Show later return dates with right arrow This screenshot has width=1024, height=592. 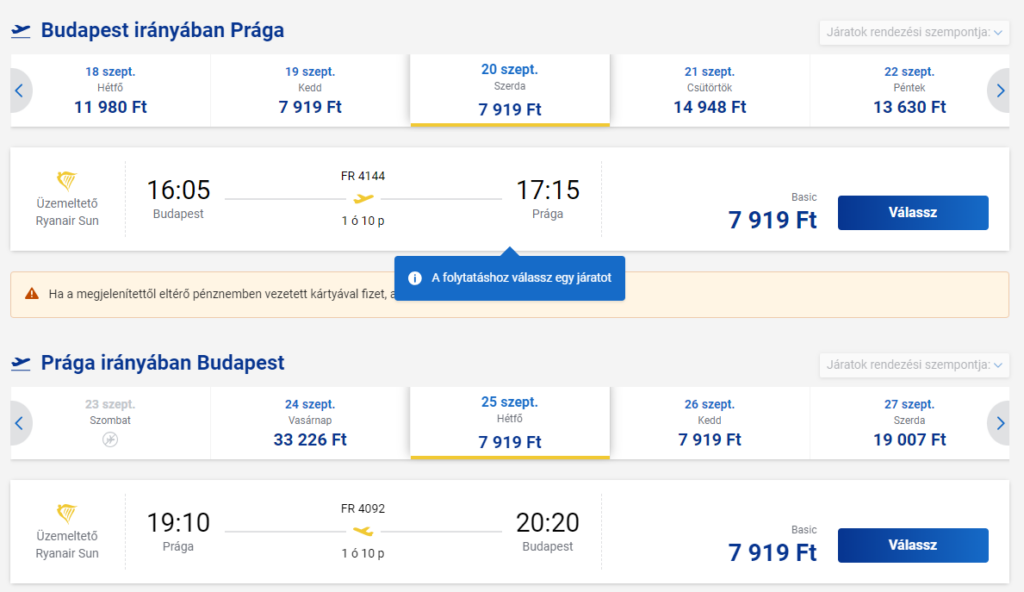point(1000,423)
